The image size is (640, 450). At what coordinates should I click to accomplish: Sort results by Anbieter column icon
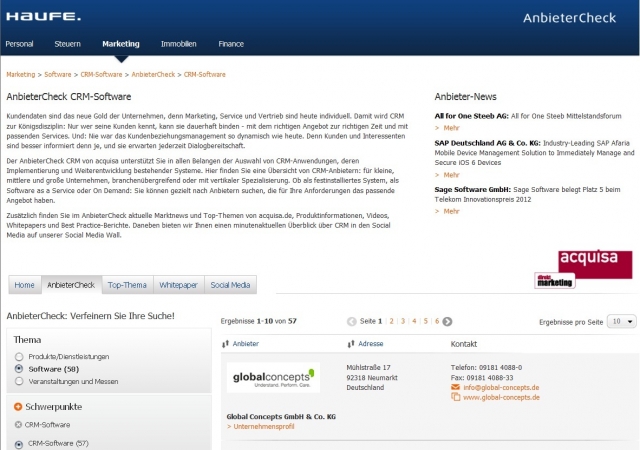(x=226, y=343)
